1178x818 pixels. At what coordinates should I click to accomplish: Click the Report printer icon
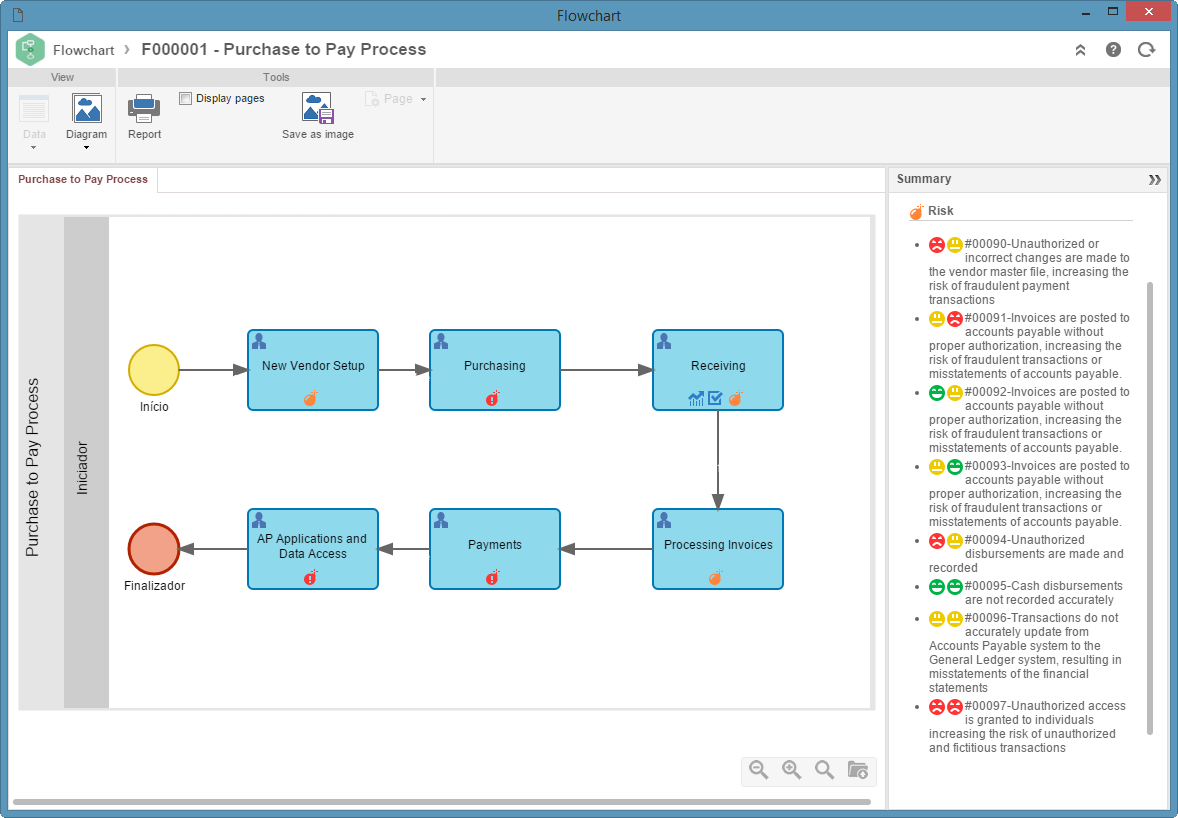(143, 109)
